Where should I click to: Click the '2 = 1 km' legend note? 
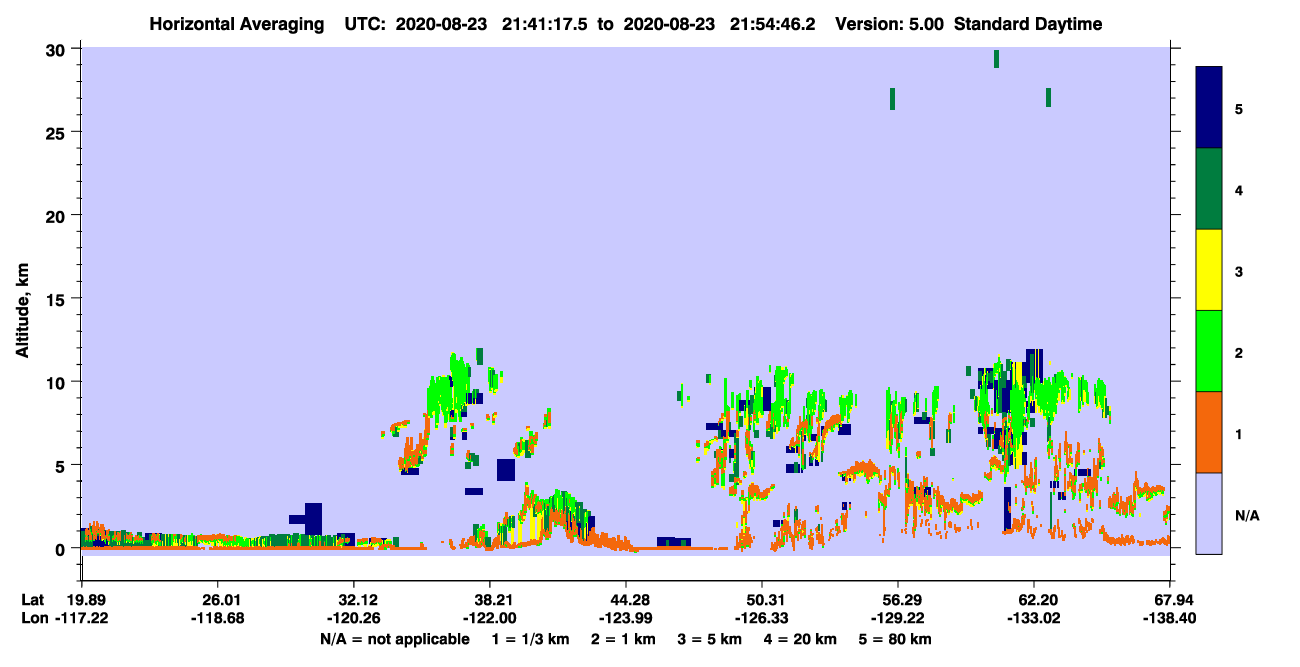click(x=624, y=639)
